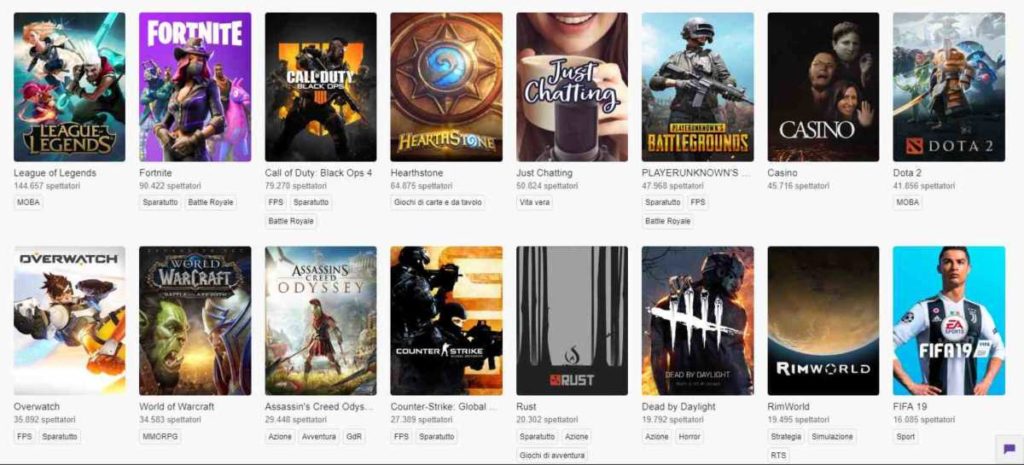Click the Hearthstone box art

tap(446, 87)
